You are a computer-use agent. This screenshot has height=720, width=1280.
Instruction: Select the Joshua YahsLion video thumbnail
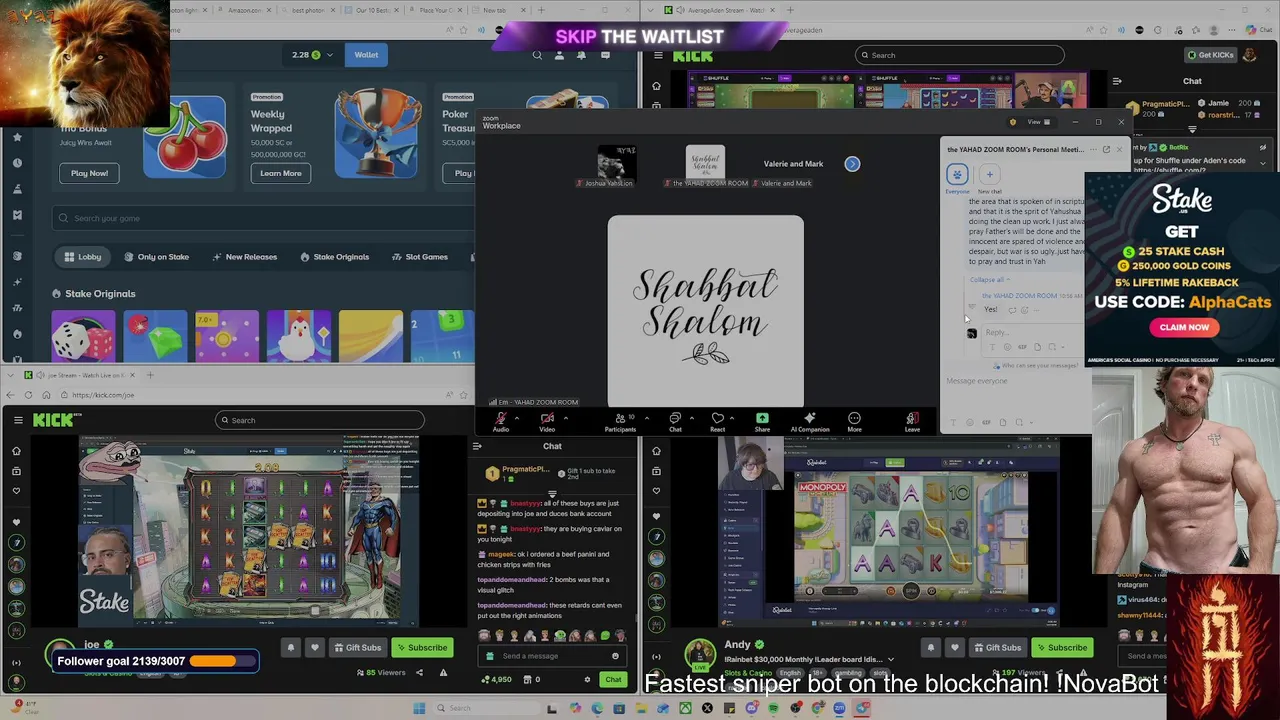[617, 163]
